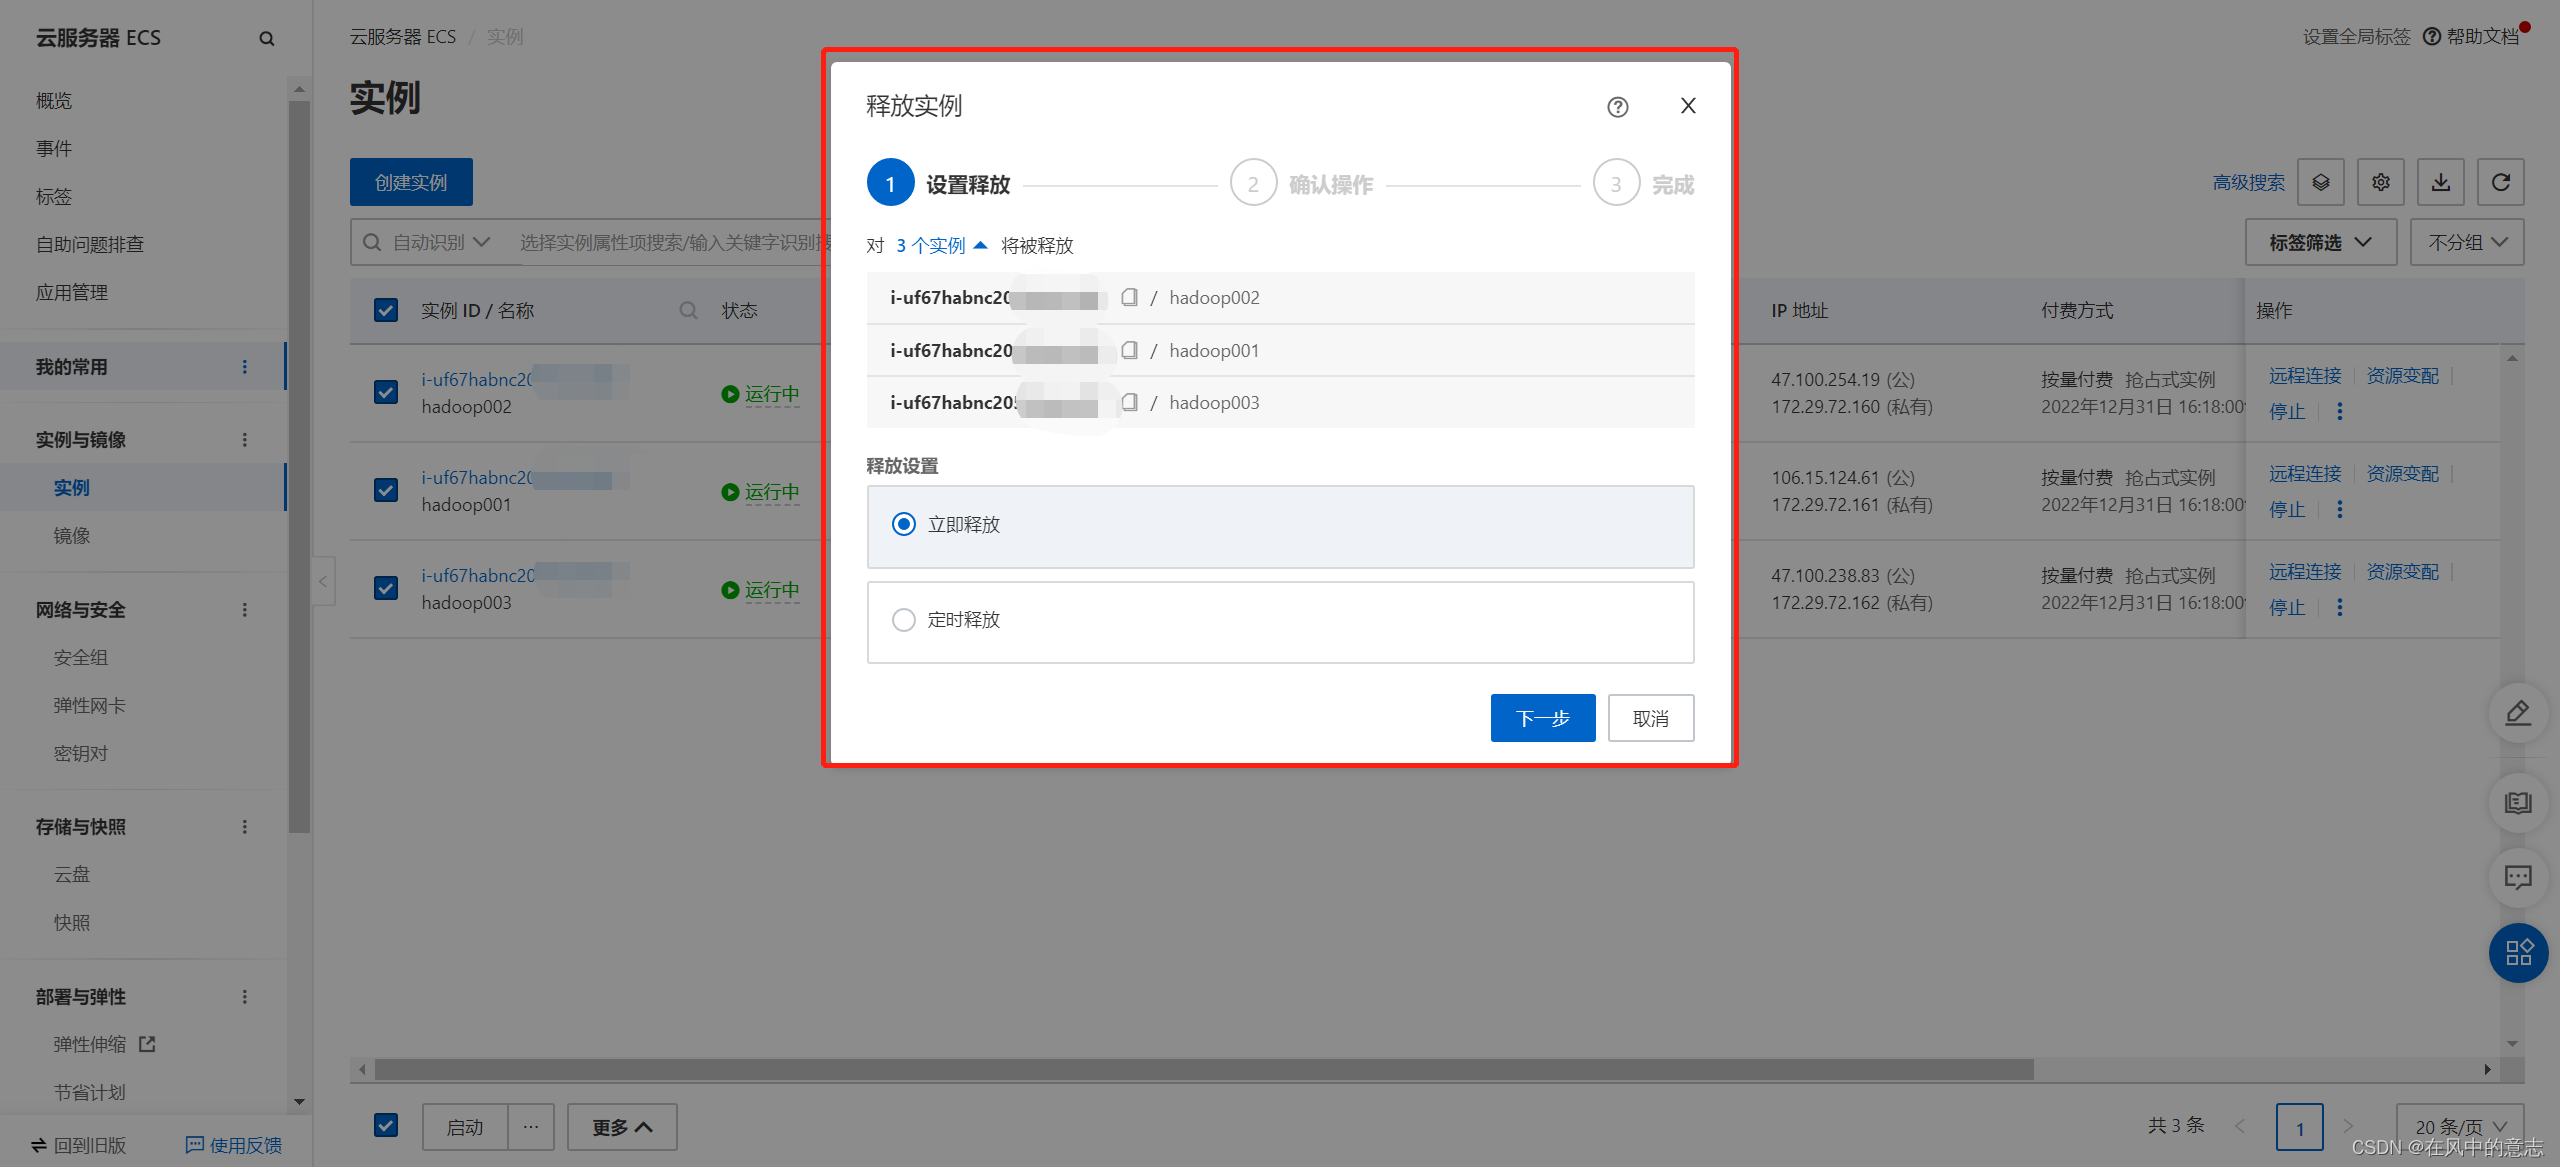Open 云盘 in the sidebar
This screenshot has height=1167, width=2560.
72,875
